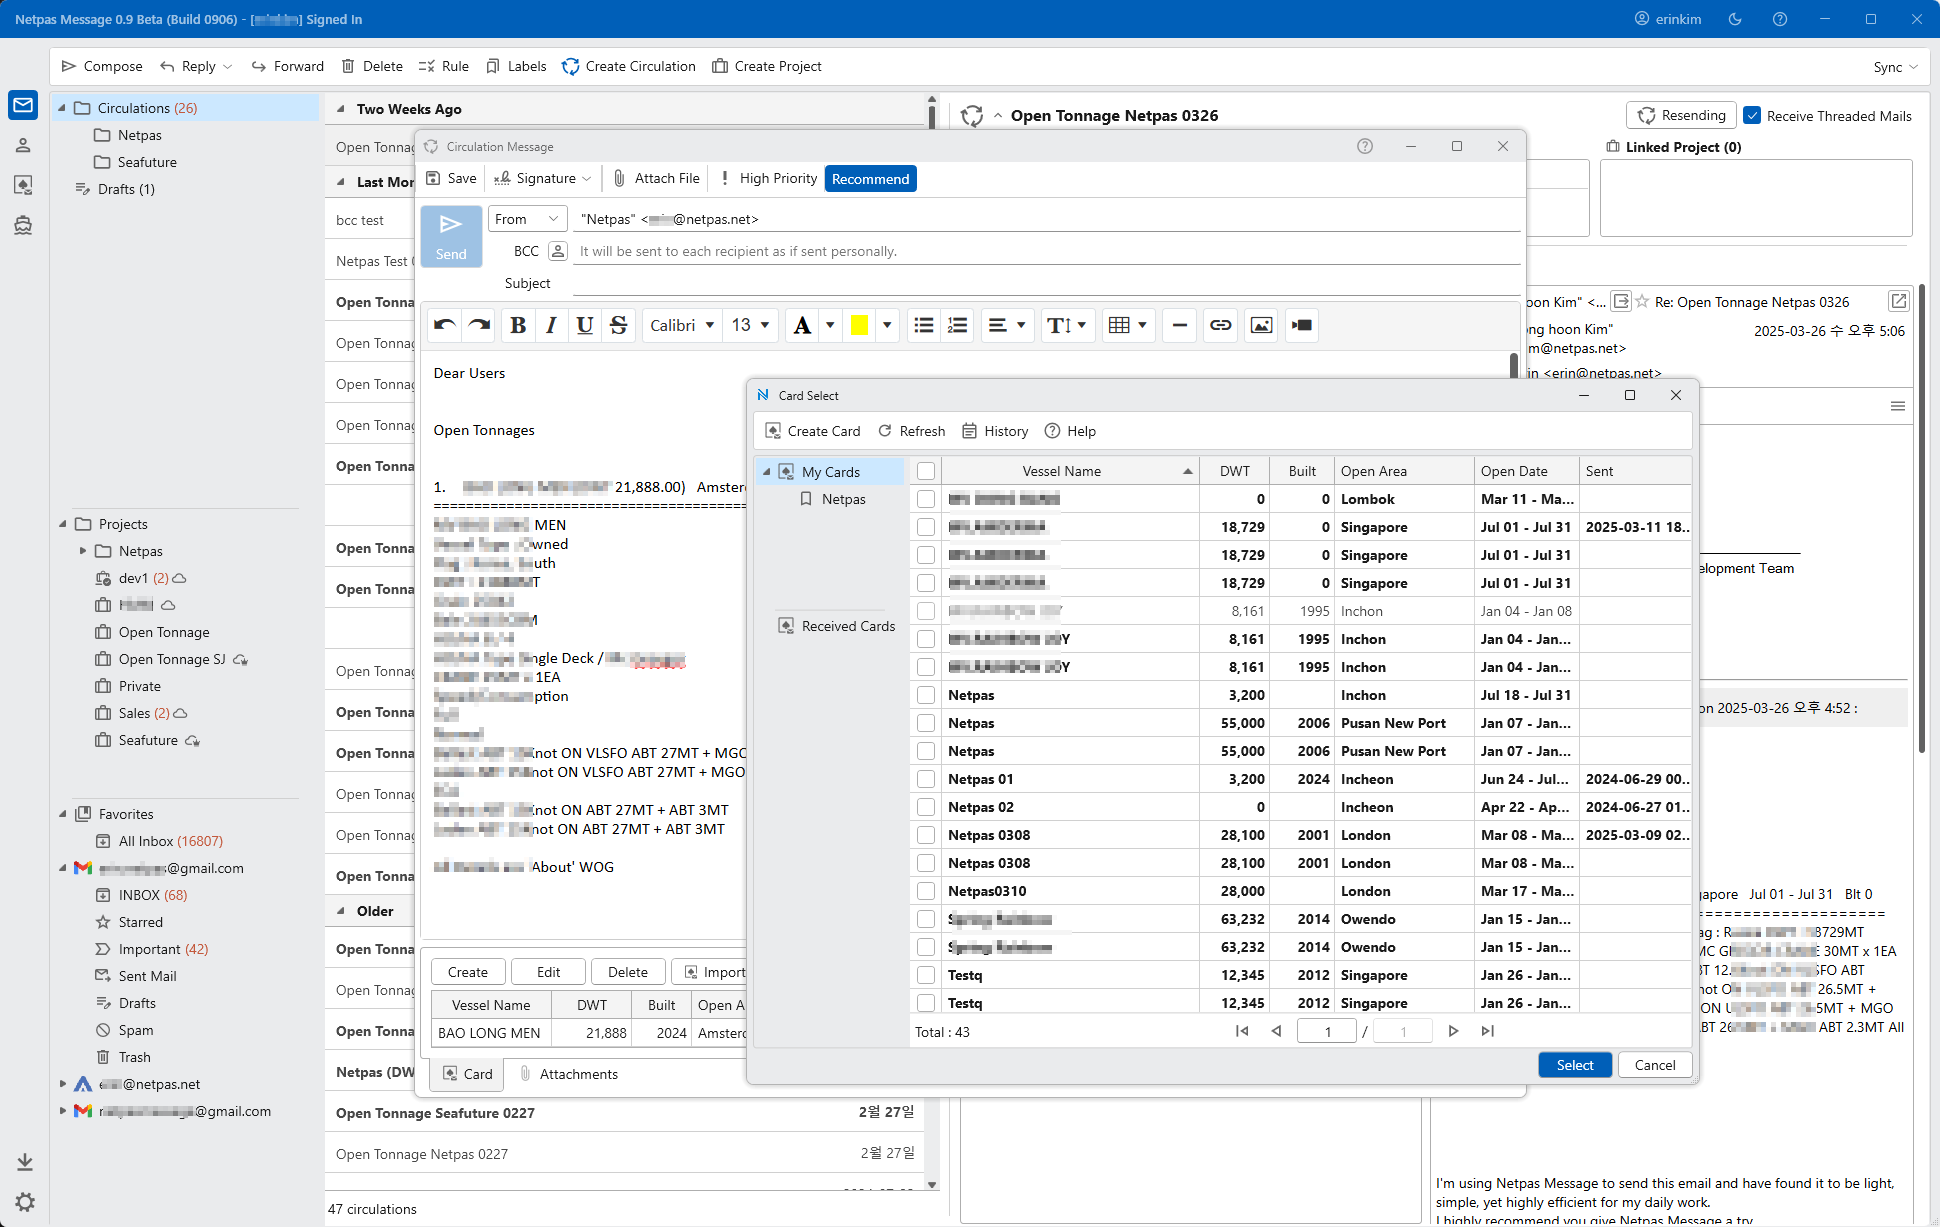This screenshot has height=1227, width=1940.
Task: Open the From dropdown
Action: [x=528, y=219]
